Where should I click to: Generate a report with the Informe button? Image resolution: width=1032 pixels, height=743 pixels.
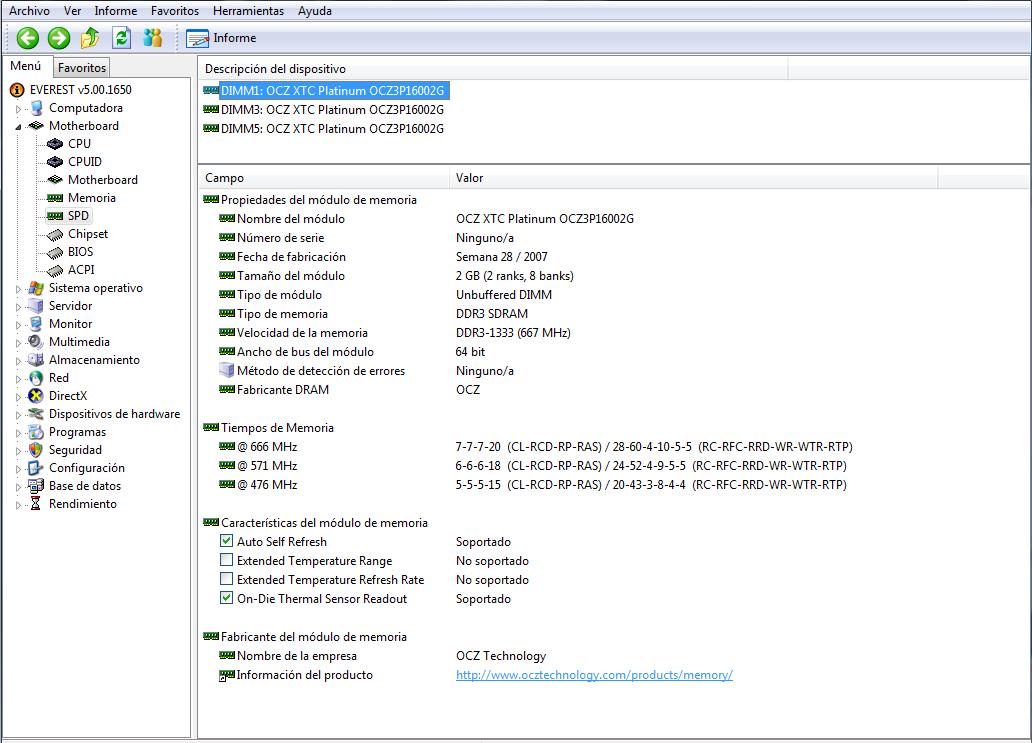click(x=221, y=38)
